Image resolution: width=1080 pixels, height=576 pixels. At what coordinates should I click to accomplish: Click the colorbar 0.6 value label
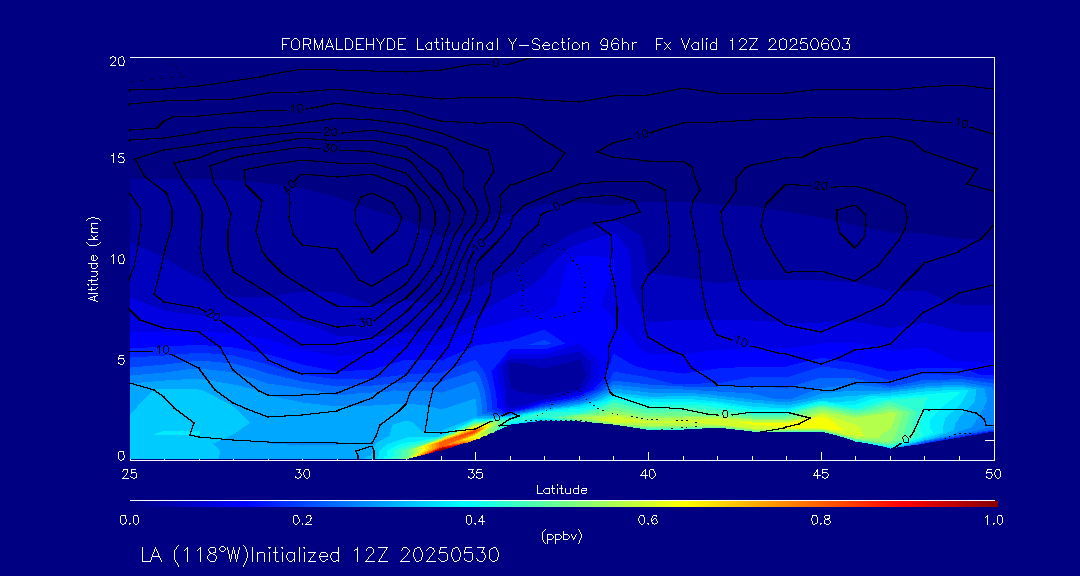648,520
